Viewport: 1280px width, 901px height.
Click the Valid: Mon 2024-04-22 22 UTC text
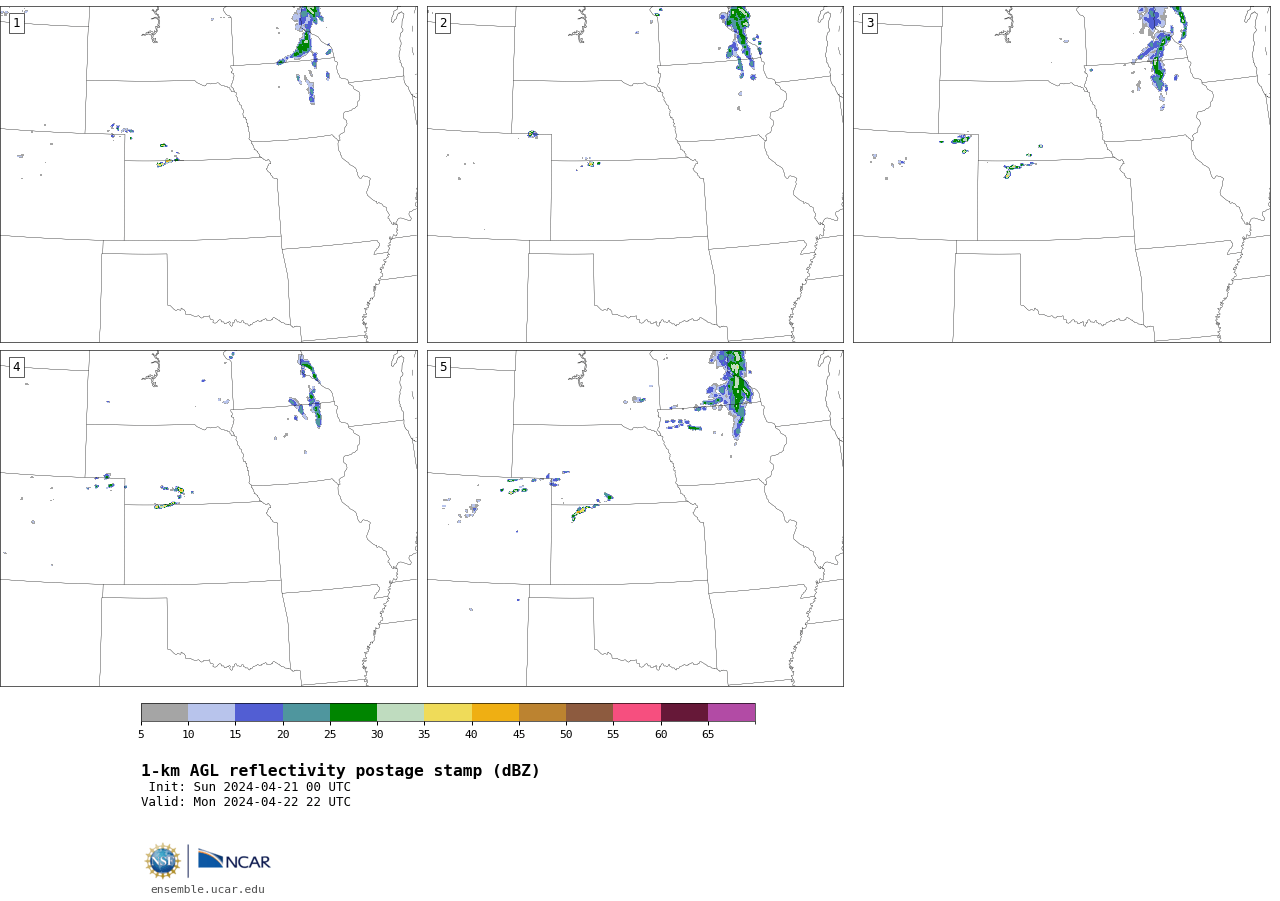click(x=246, y=802)
